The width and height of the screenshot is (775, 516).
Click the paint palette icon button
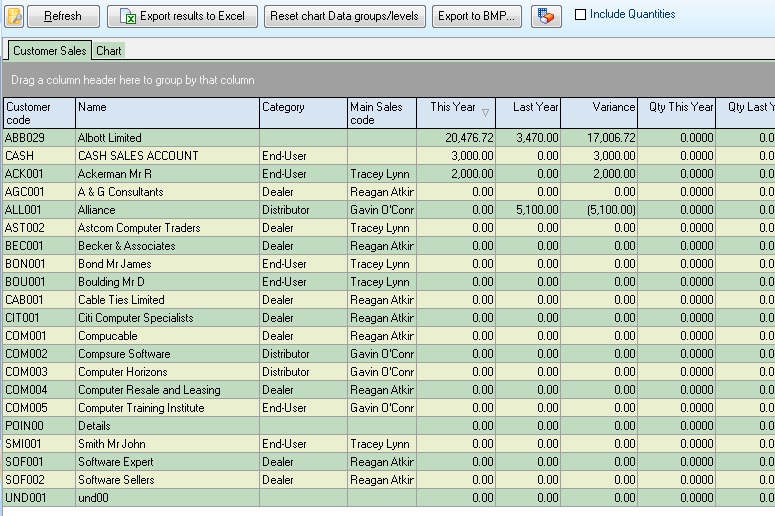tap(546, 16)
